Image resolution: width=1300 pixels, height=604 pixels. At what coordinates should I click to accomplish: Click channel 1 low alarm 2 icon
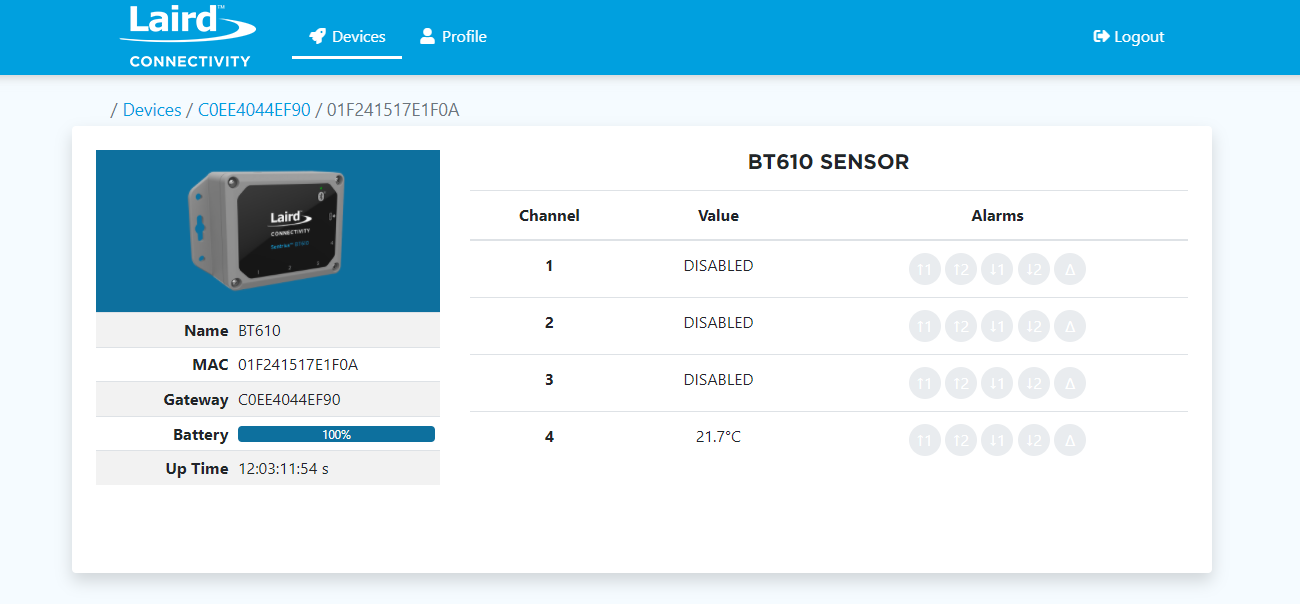[x=1033, y=269]
